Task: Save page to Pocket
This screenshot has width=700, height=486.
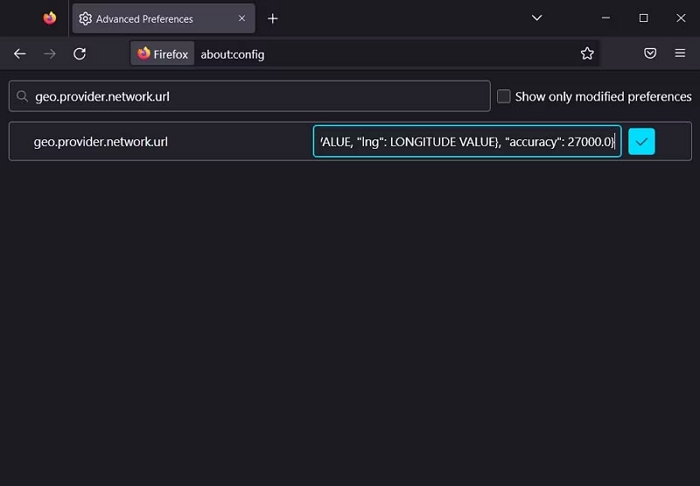Action: click(x=650, y=53)
